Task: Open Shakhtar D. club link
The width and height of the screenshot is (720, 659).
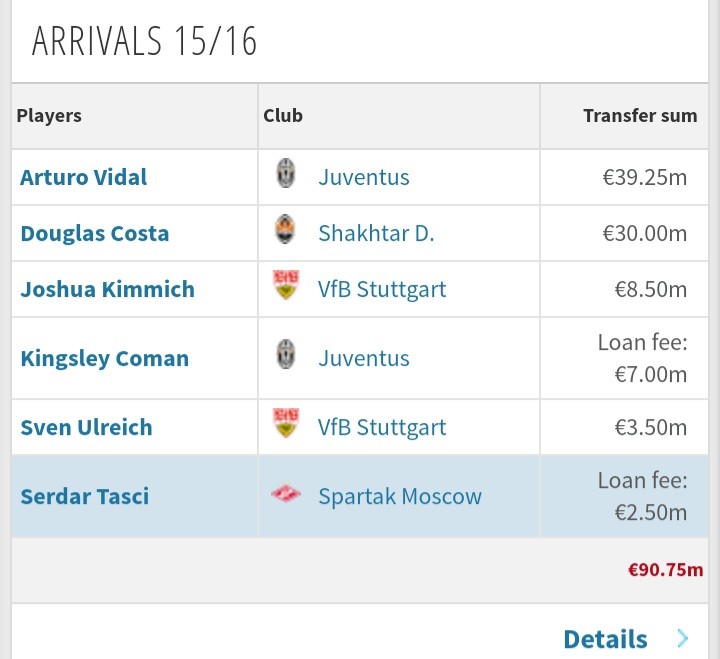Action: (376, 234)
